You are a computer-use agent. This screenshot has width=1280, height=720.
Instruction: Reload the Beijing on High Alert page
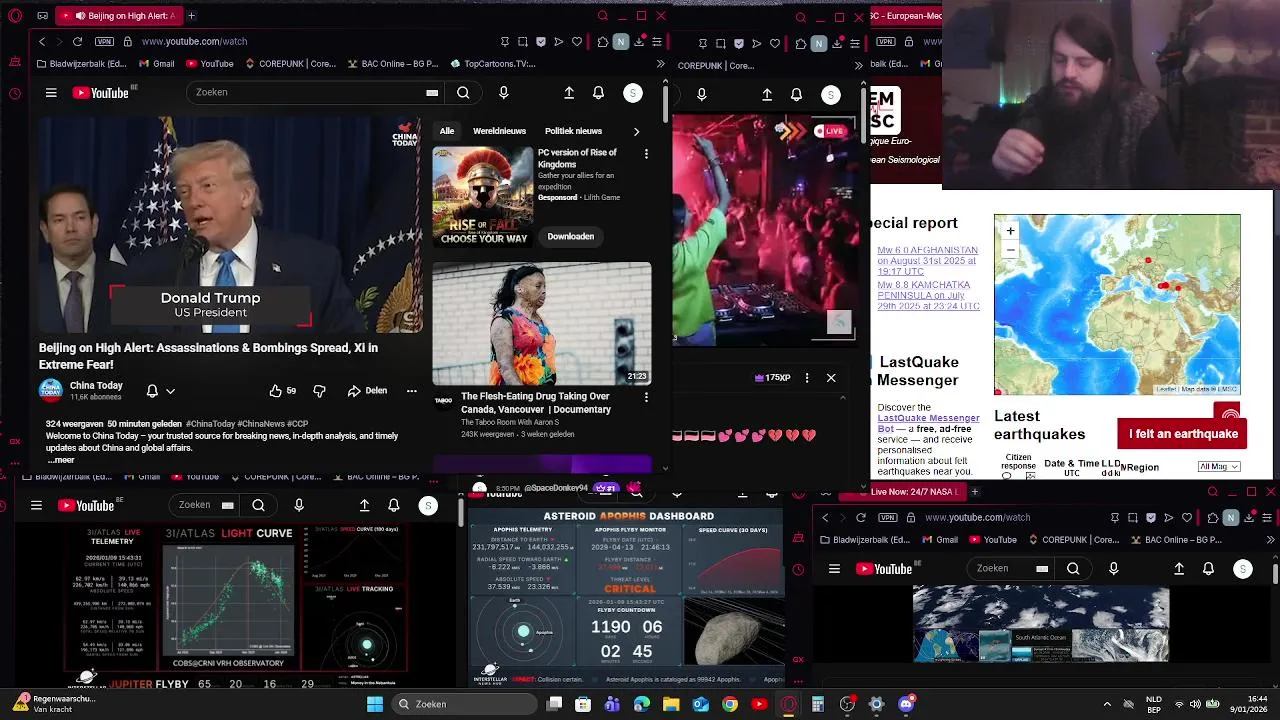pos(77,42)
